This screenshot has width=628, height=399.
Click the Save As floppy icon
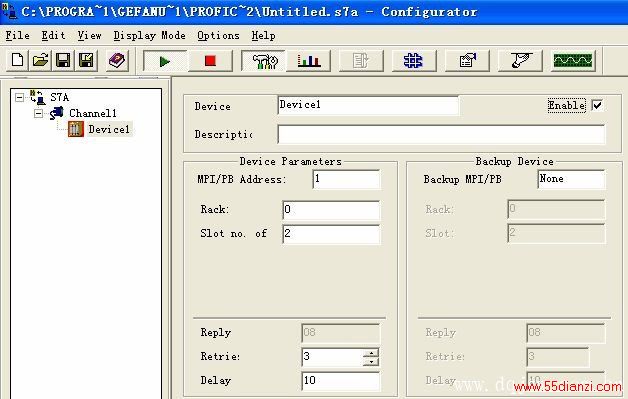click(x=86, y=60)
